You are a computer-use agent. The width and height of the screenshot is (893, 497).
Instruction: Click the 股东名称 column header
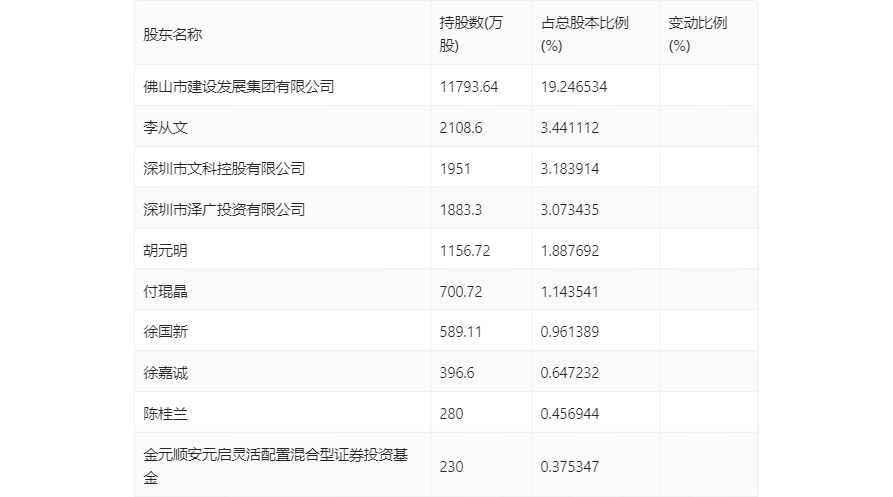pos(173,35)
